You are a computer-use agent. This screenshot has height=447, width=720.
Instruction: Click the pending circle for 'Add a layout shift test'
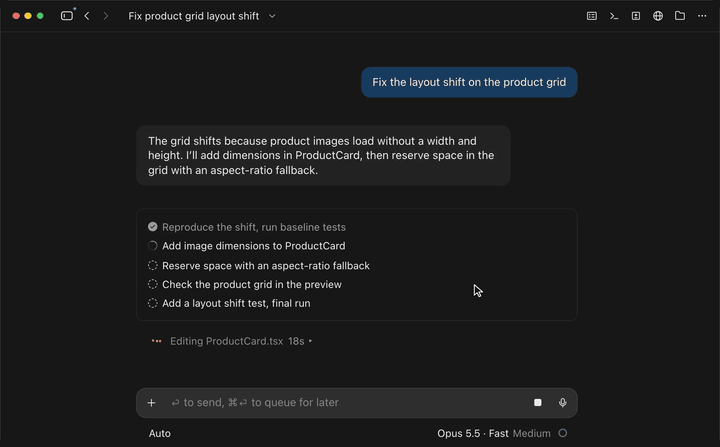tap(152, 303)
